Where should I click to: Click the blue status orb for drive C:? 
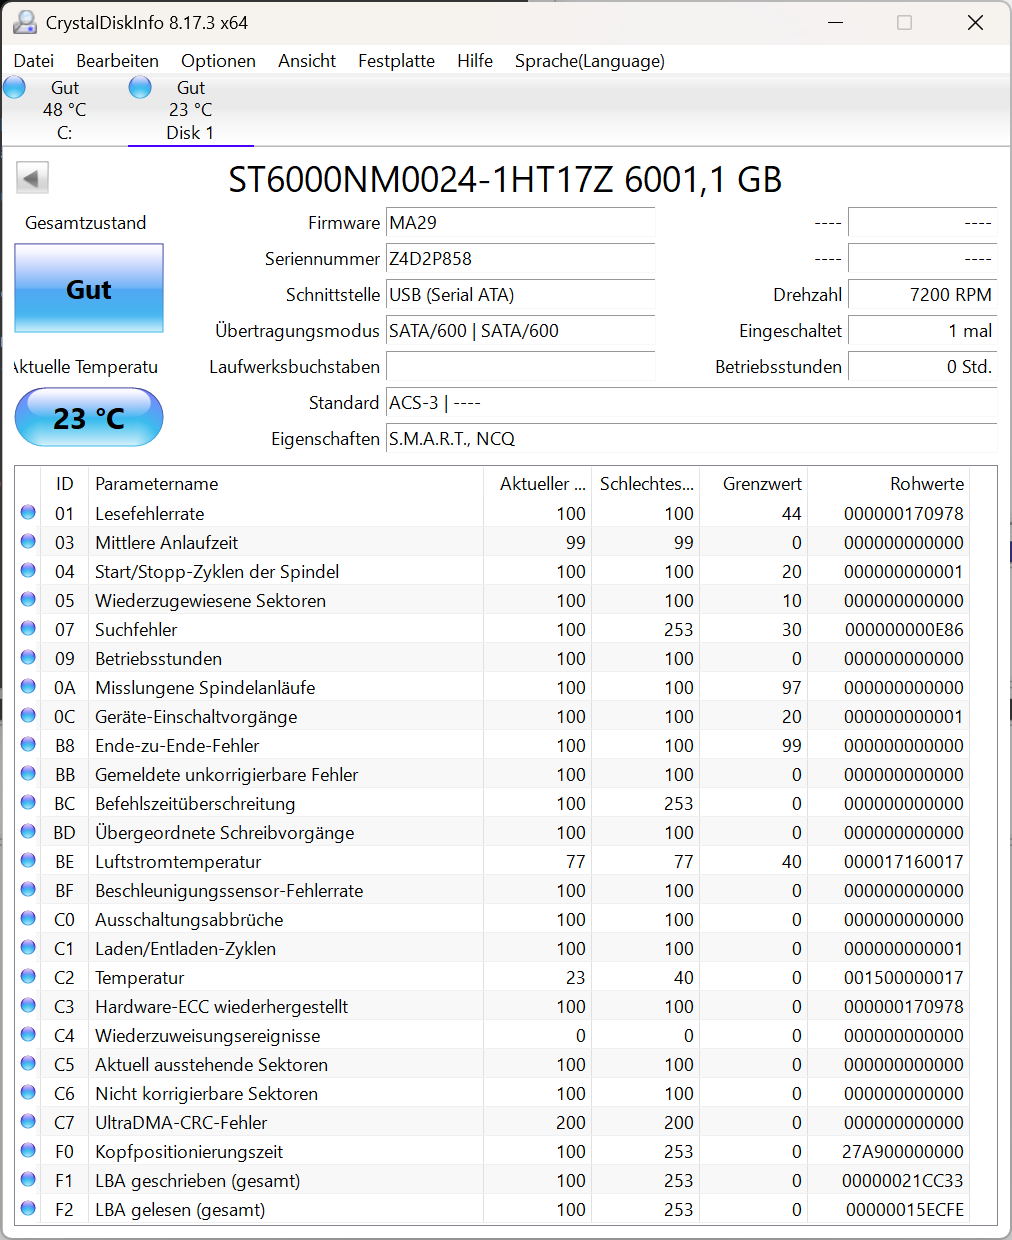coord(14,88)
